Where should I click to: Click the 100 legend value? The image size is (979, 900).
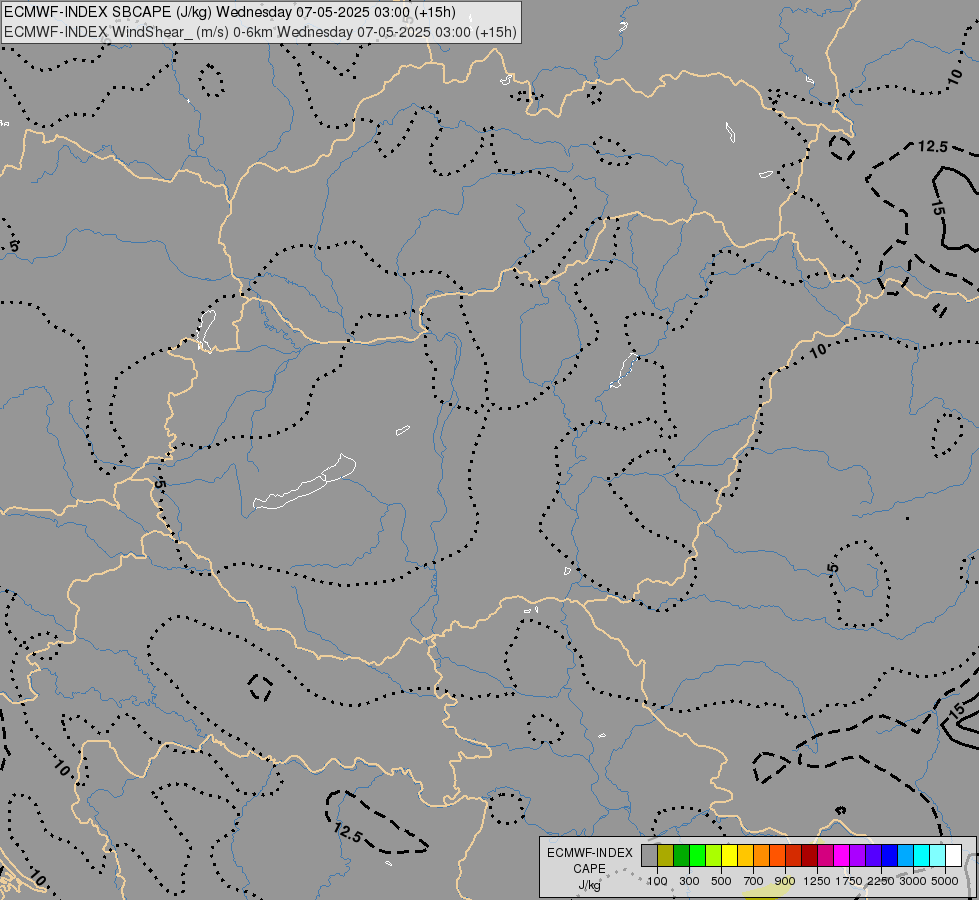tap(657, 881)
